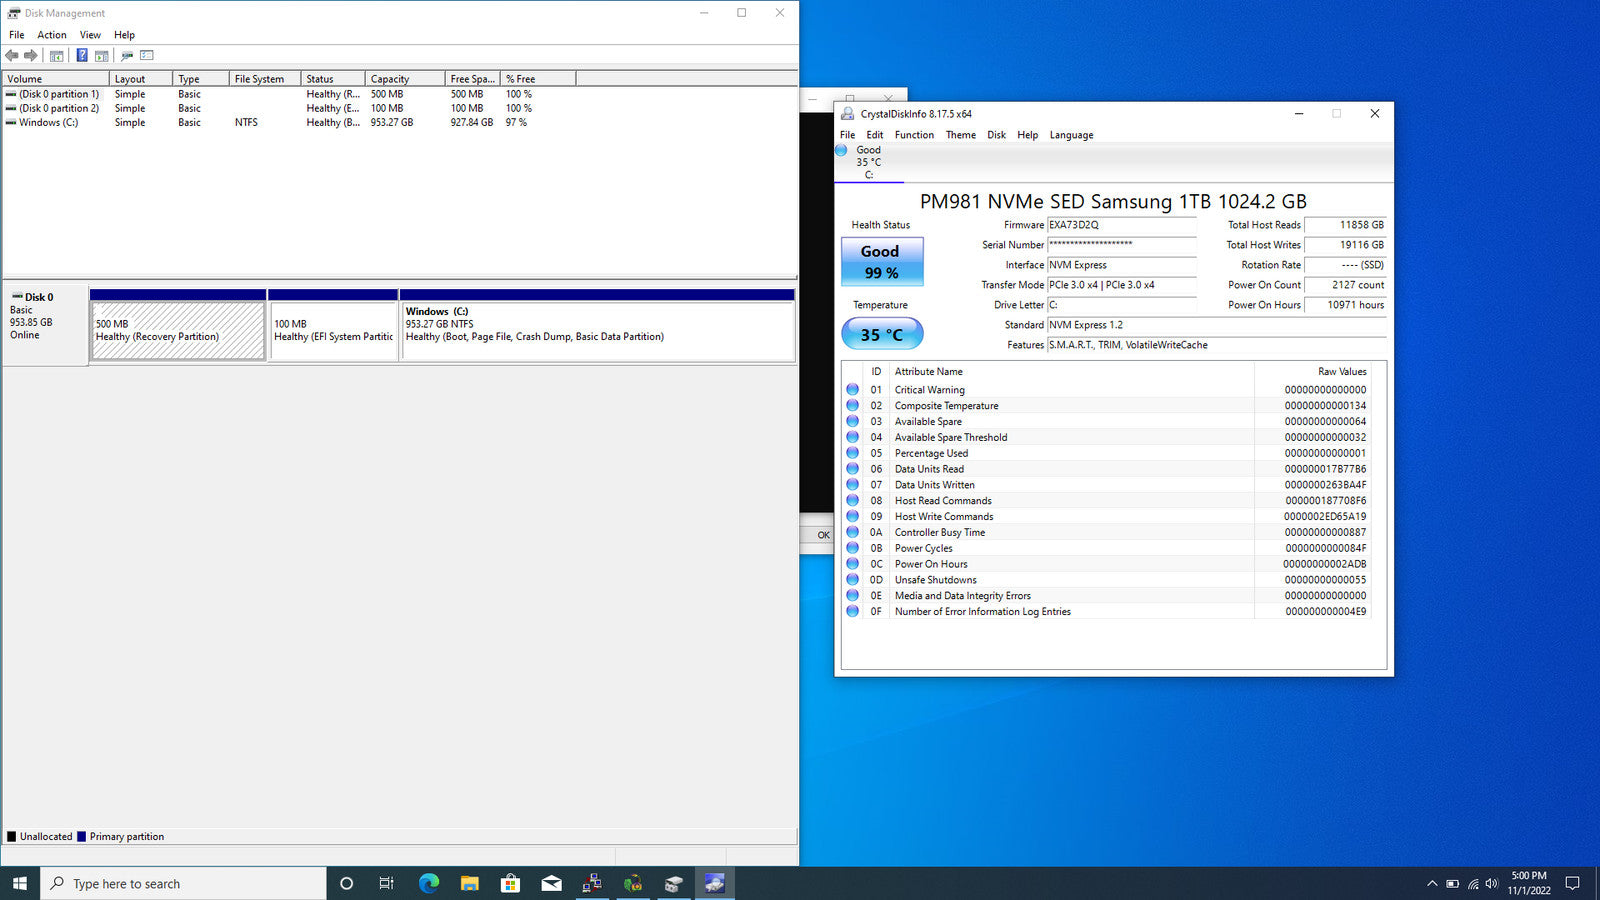This screenshot has width=1600, height=900.
Task: Select the Composite Temperature attribute row
Action: 1107,406
